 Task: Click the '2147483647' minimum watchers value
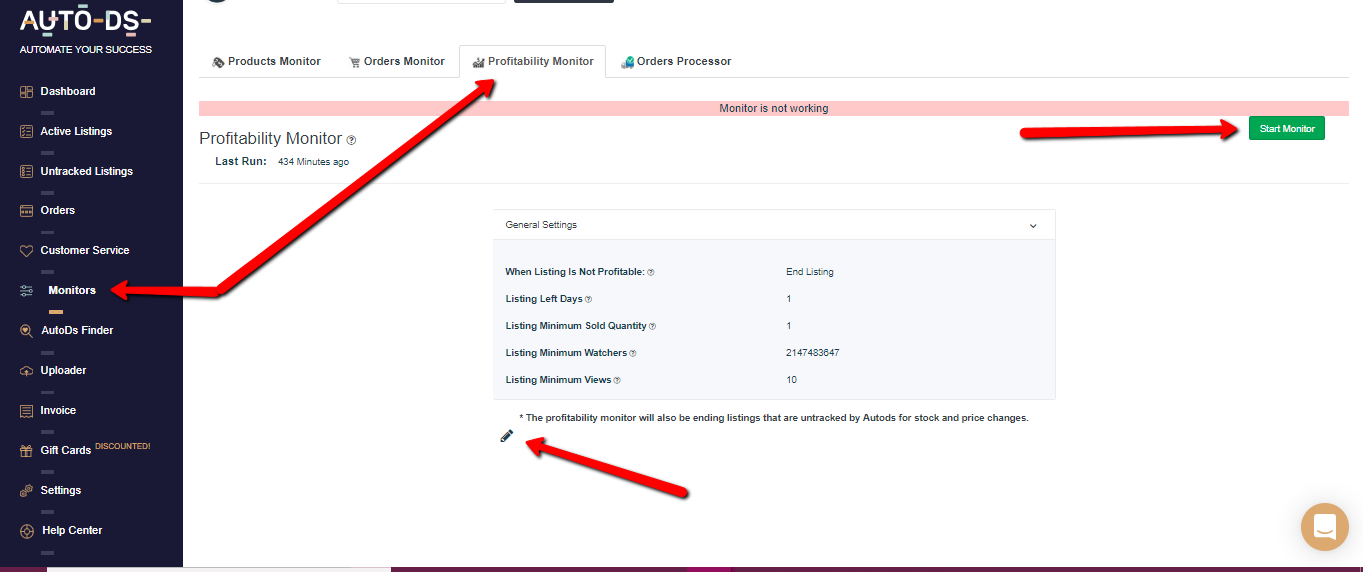(813, 353)
